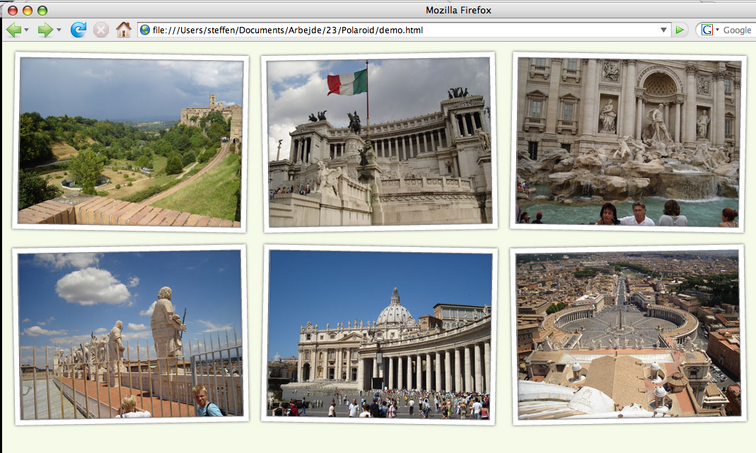Go to the Home page icon
Viewport: 756px width, 453px height.
pos(124,30)
